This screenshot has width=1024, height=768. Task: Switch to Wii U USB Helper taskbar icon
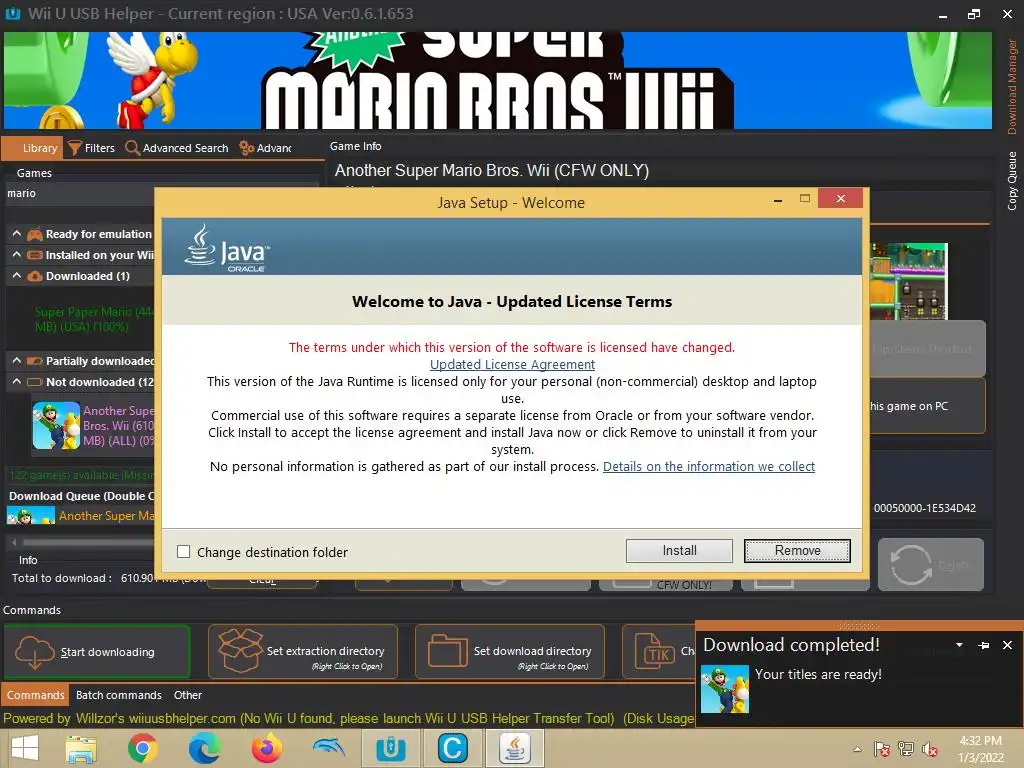391,748
